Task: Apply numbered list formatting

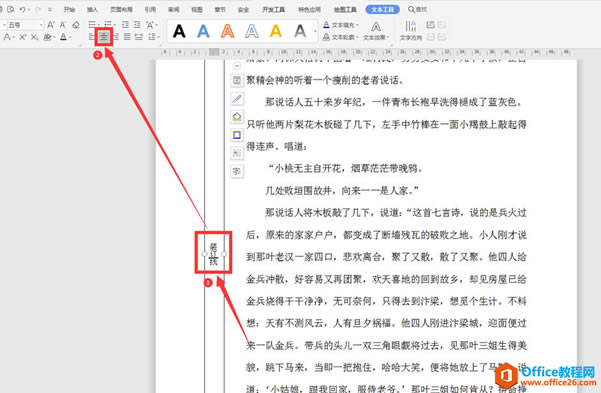Action: pos(108,25)
